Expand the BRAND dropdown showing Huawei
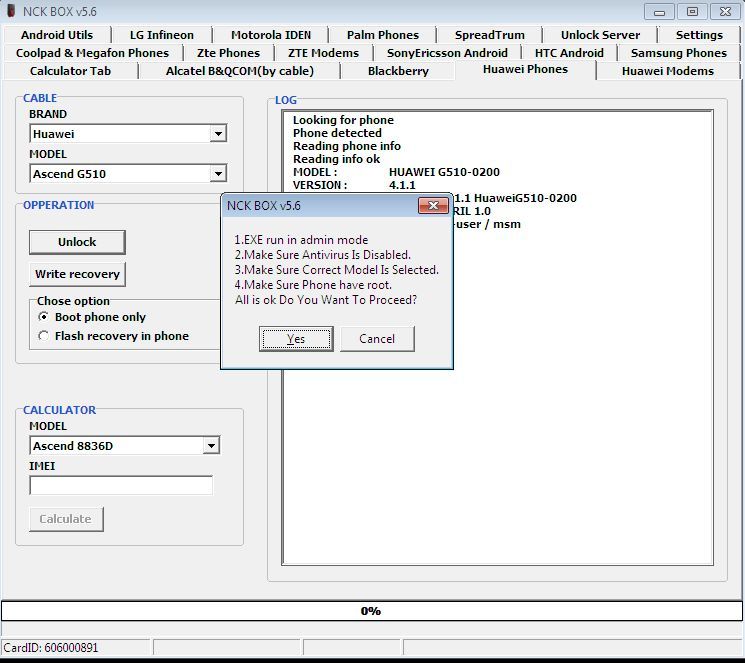 (x=218, y=134)
